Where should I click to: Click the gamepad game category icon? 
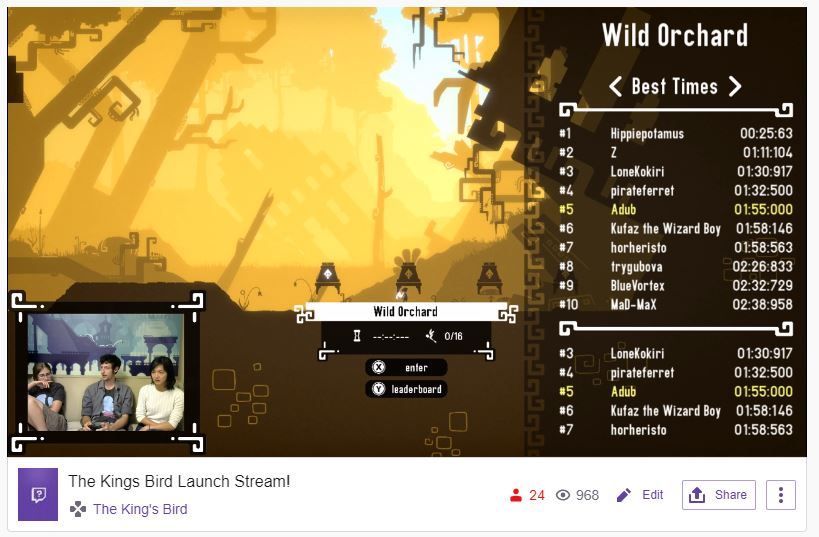78,509
